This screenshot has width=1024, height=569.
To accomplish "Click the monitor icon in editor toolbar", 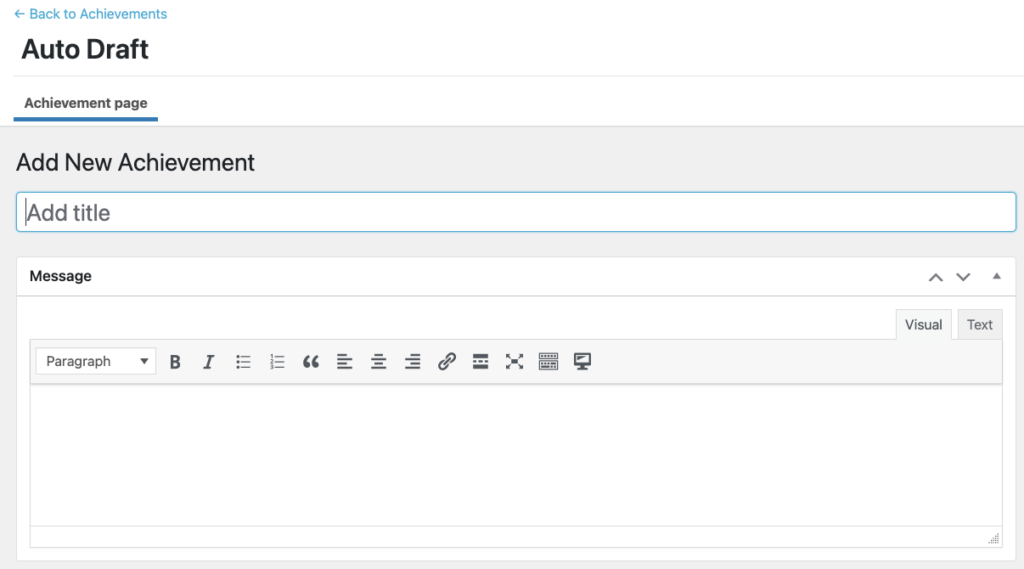I will 583,362.
